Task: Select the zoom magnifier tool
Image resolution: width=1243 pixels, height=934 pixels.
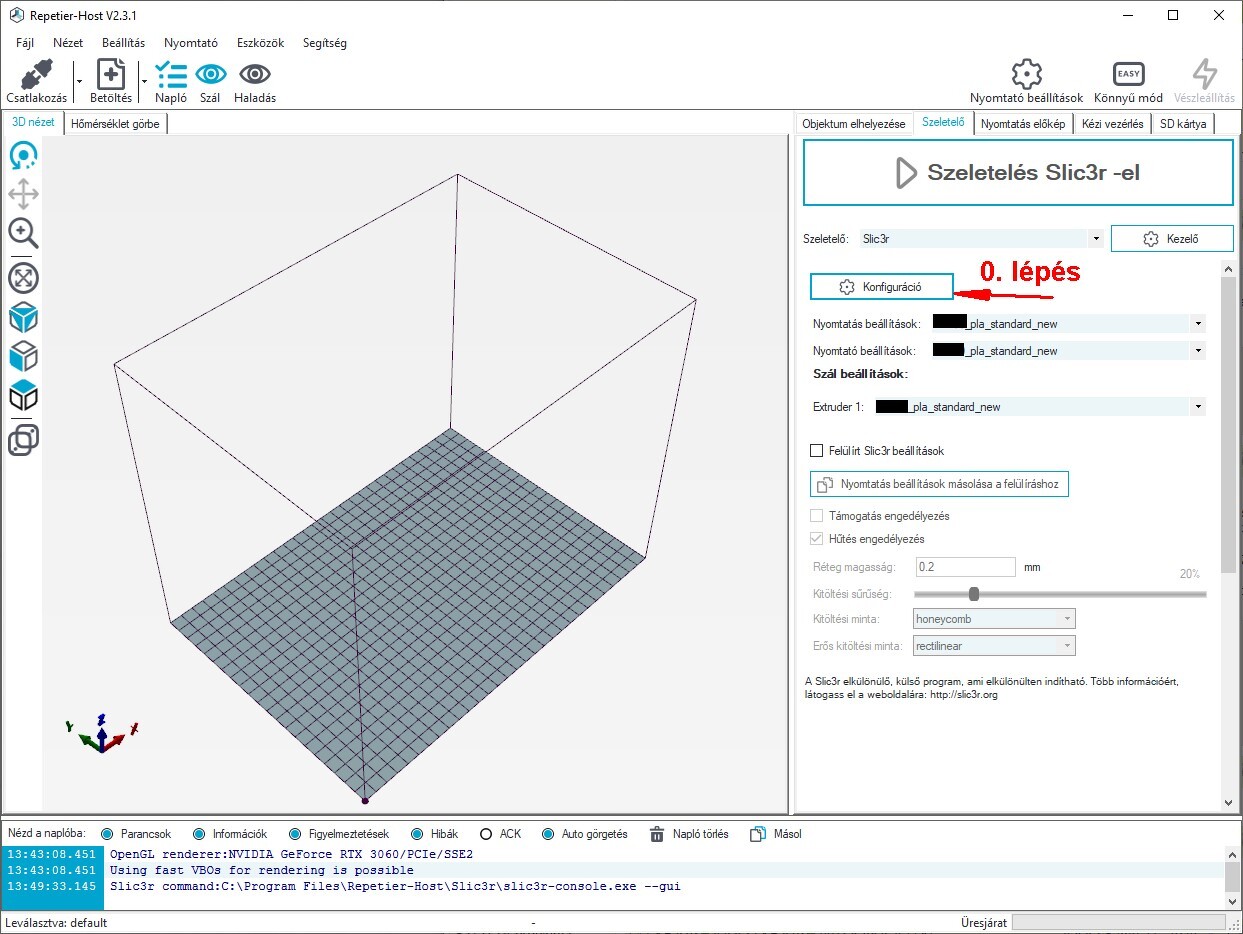Action: [x=23, y=233]
